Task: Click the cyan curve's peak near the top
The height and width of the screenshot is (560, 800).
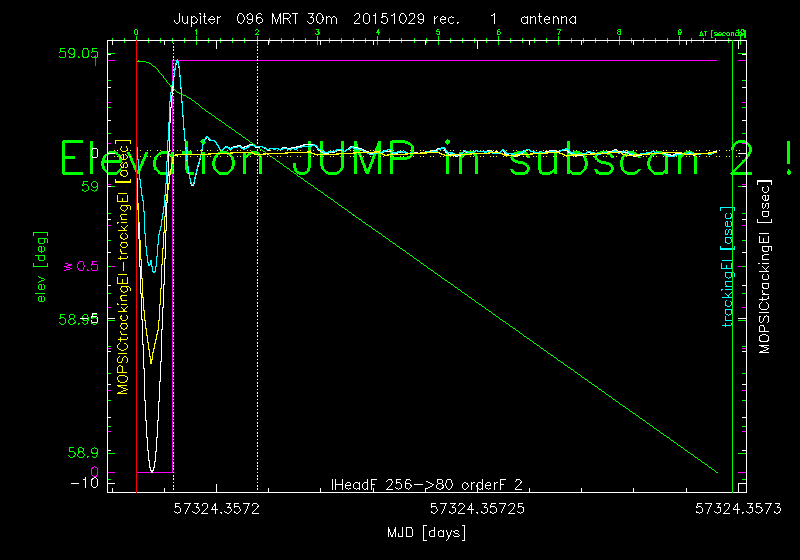Action: [x=177, y=61]
